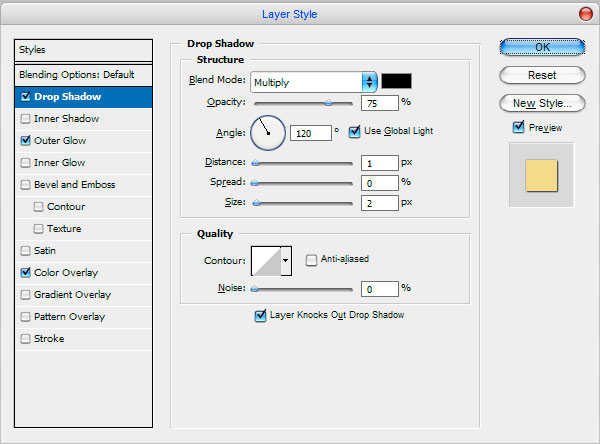Click the Reset button
Screen dimensions: 600x444
[x=542, y=75]
